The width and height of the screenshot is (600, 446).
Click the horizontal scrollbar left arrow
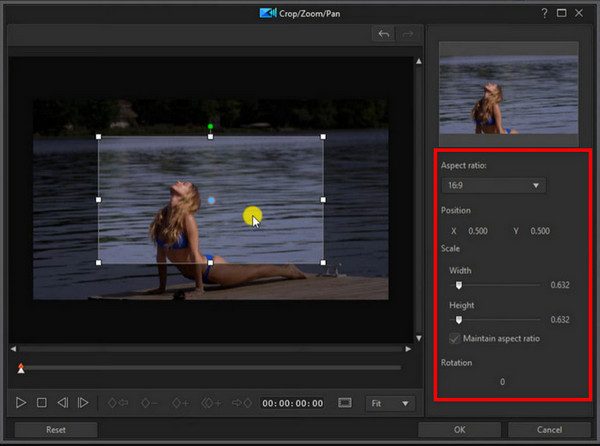[x=13, y=349]
